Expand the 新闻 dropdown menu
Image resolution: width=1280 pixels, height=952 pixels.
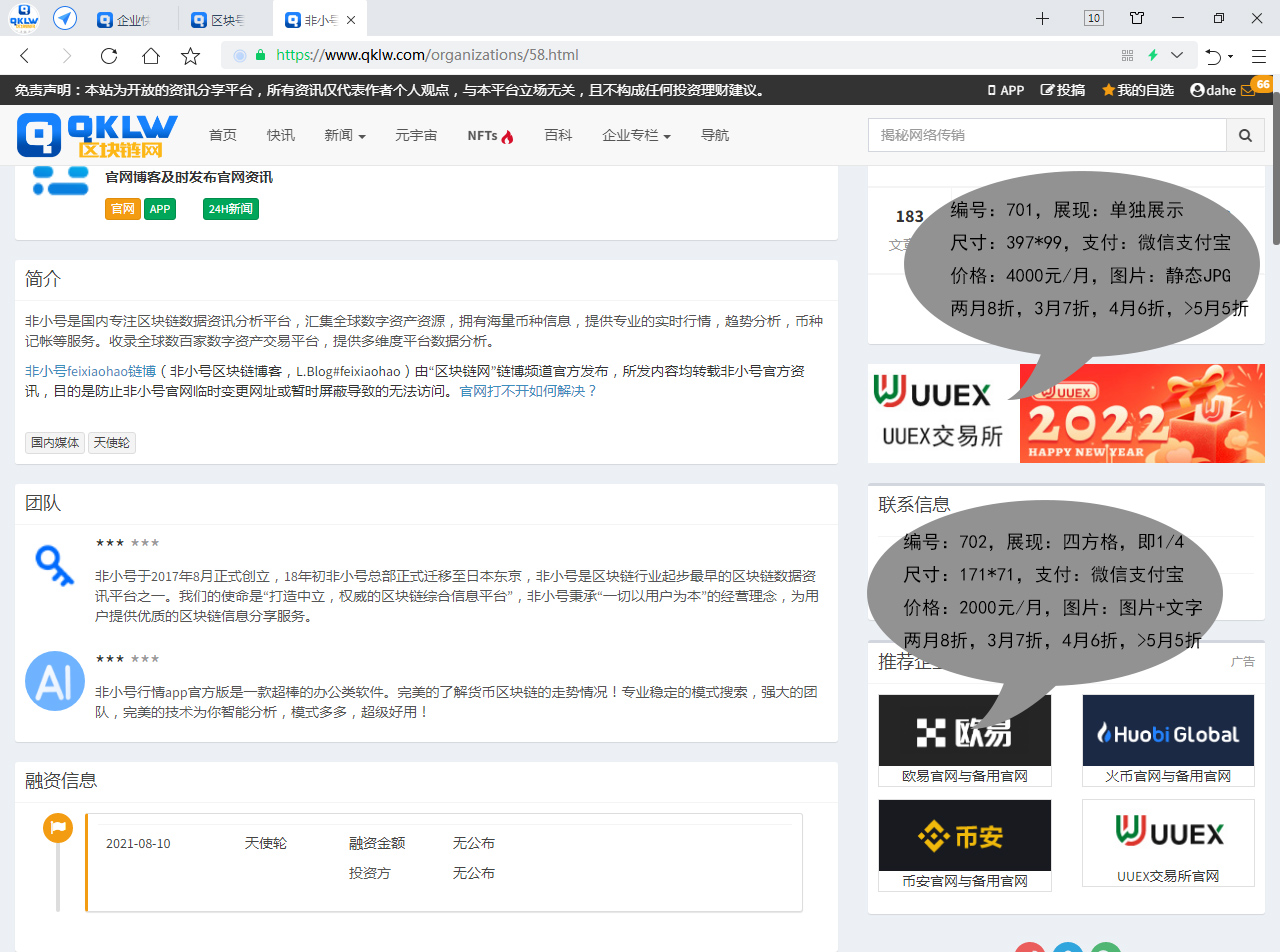(x=345, y=135)
